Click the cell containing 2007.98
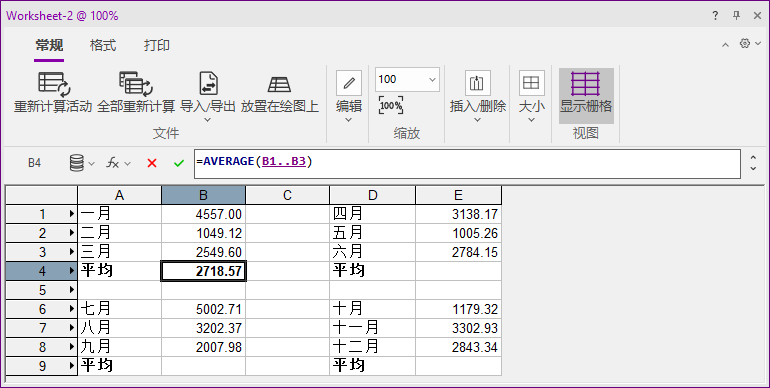The height and width of the screenshot is (388, 770). pos(203,347)
